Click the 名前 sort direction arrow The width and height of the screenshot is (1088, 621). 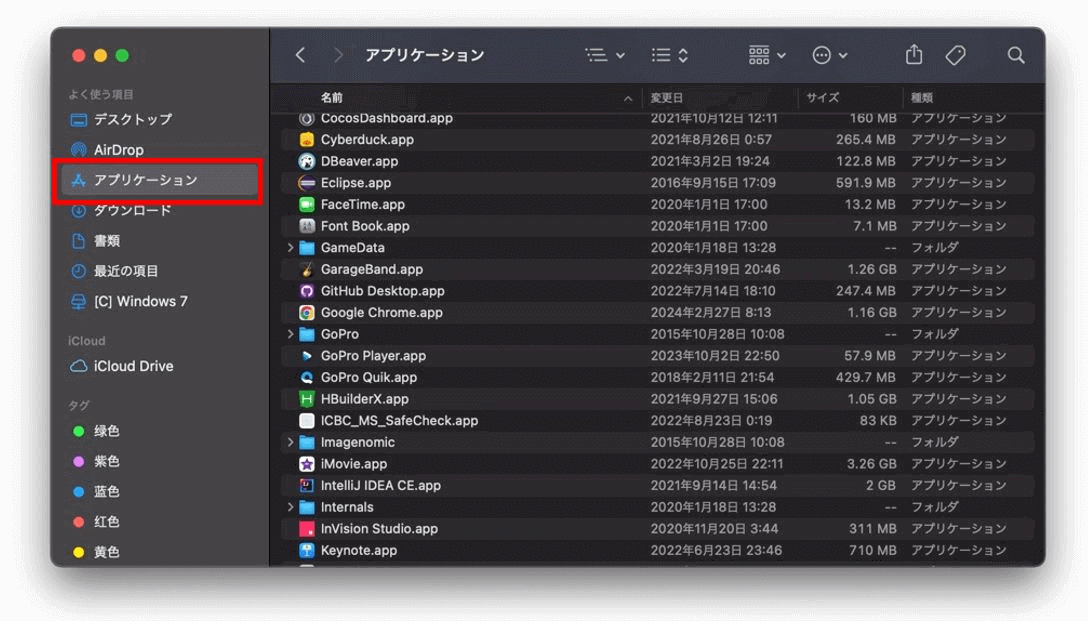tap(628, 99)
